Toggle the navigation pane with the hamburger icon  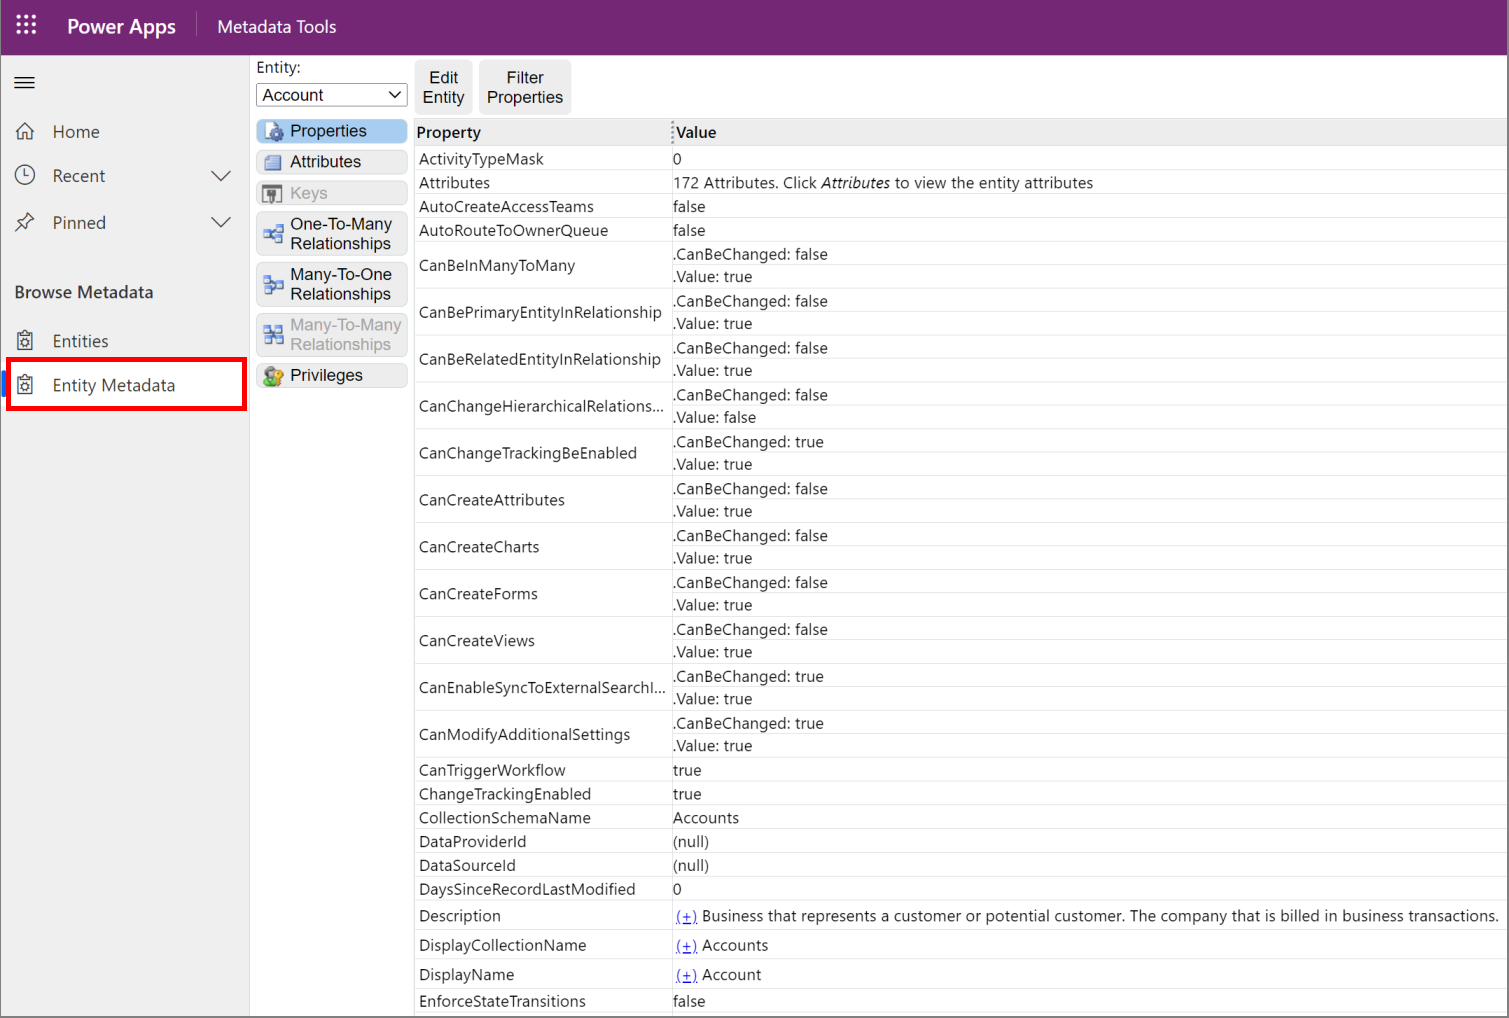click(x=24, y=83)
